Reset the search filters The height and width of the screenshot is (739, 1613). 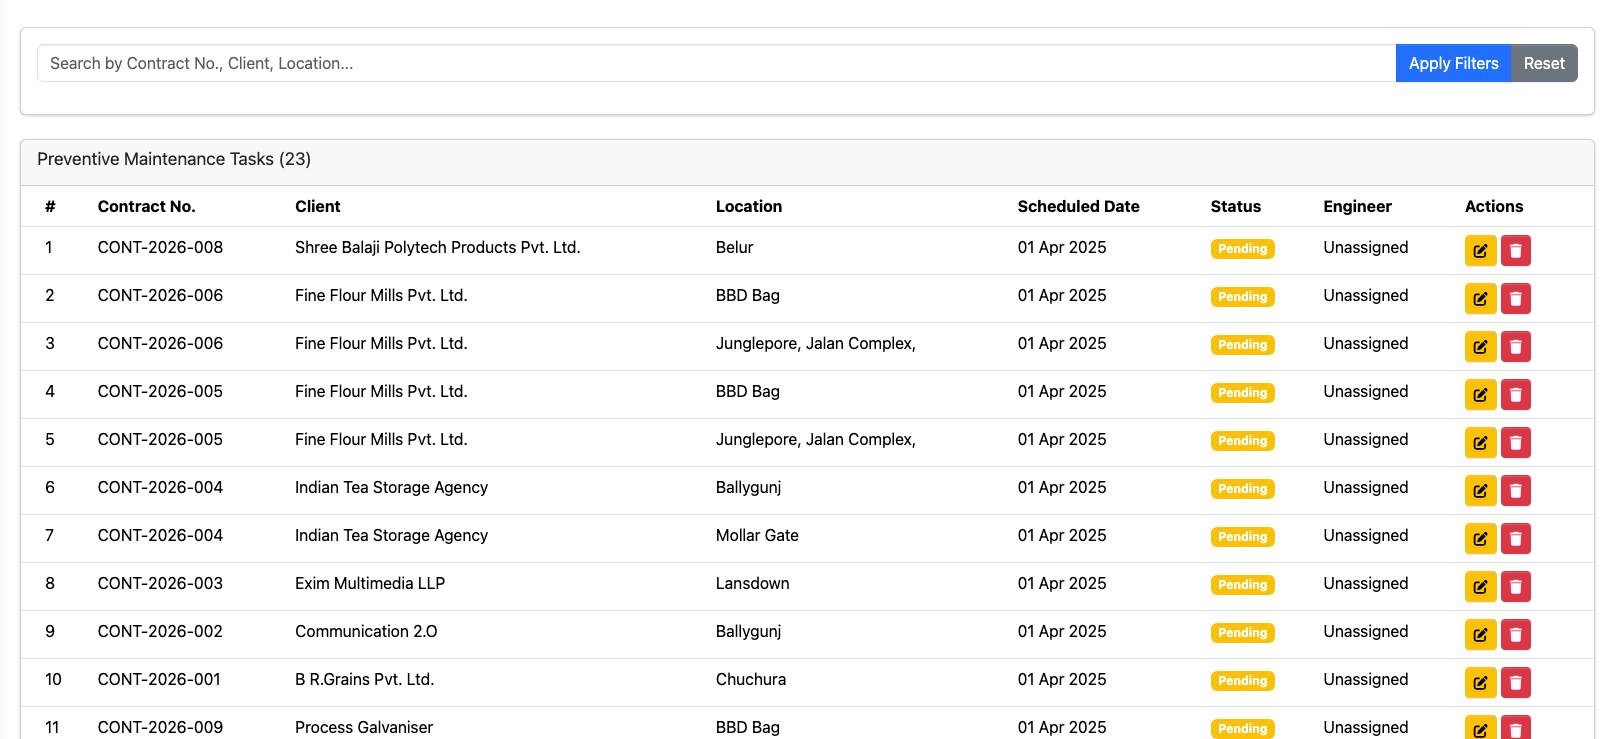pyautogui.click(x=1543, y=63)
